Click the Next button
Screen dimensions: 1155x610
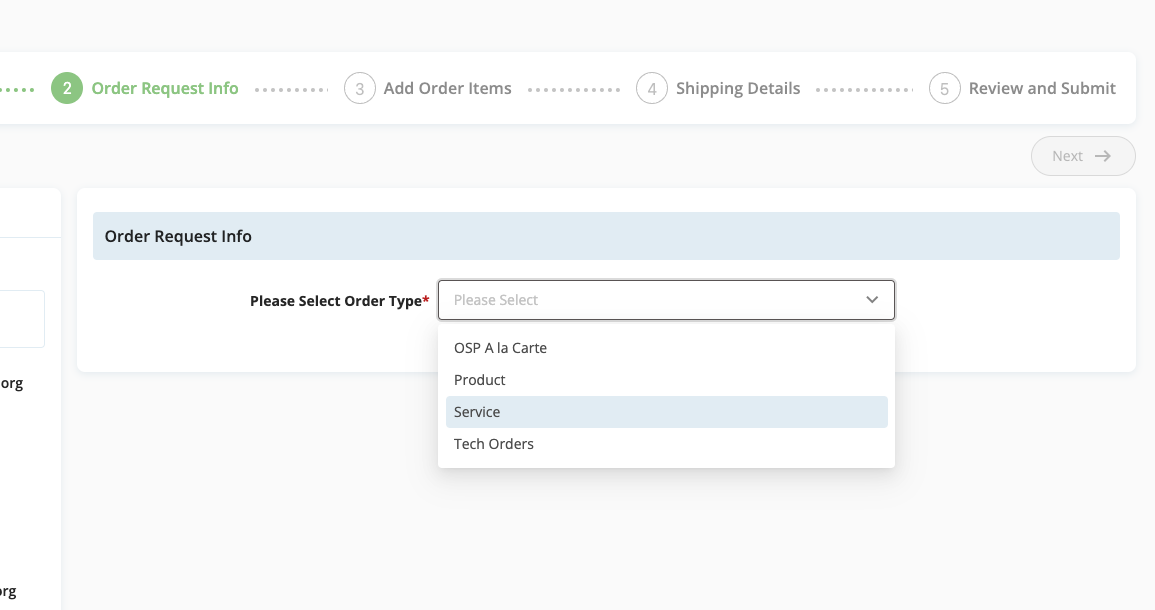(x=1083, y=156)
